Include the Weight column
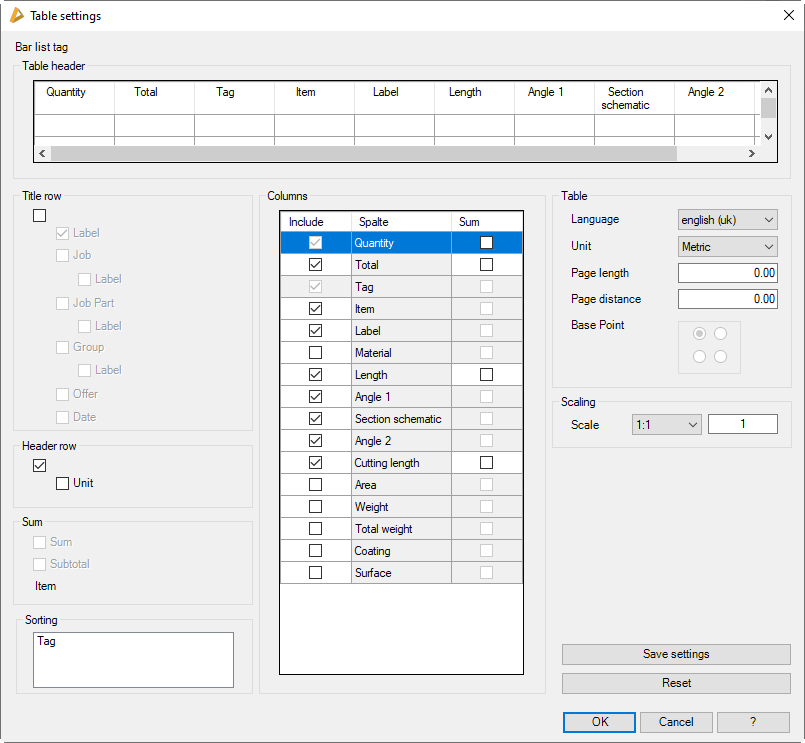Viewport: 805px width, 743px height. tap(315, 507)
